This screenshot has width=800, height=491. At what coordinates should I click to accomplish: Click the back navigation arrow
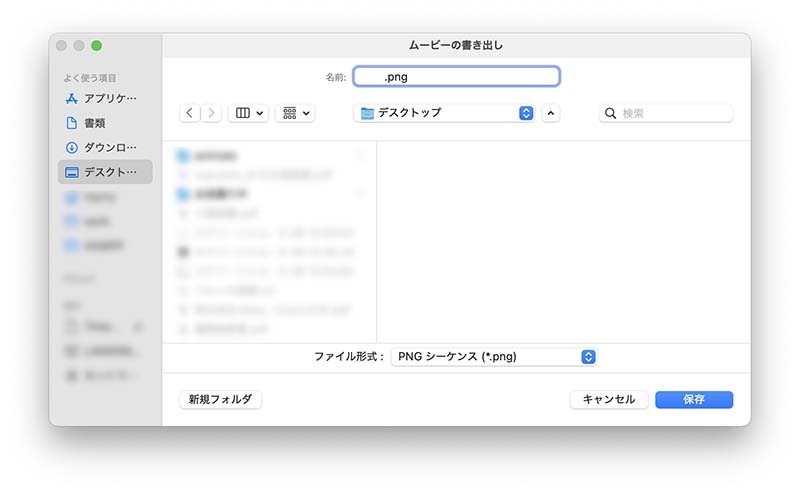[190, 114]
